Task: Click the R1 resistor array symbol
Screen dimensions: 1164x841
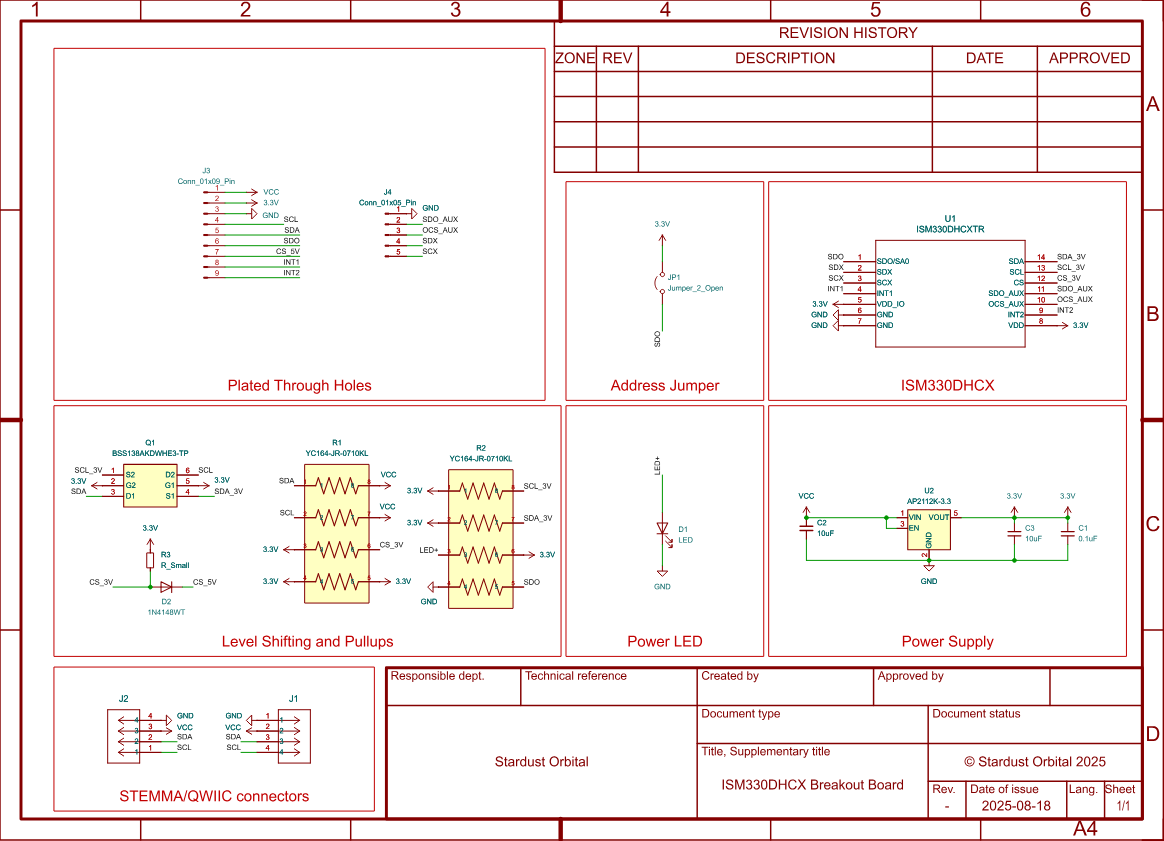Action: (336, 533)
